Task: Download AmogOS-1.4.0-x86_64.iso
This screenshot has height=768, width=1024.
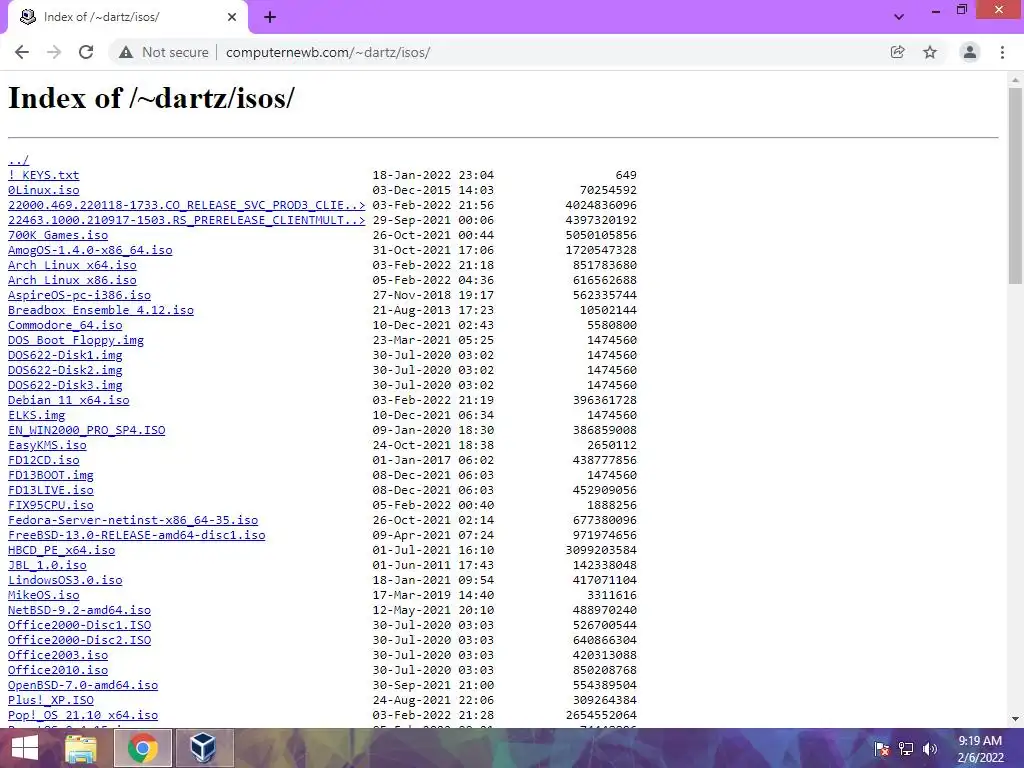Action: 90,250
